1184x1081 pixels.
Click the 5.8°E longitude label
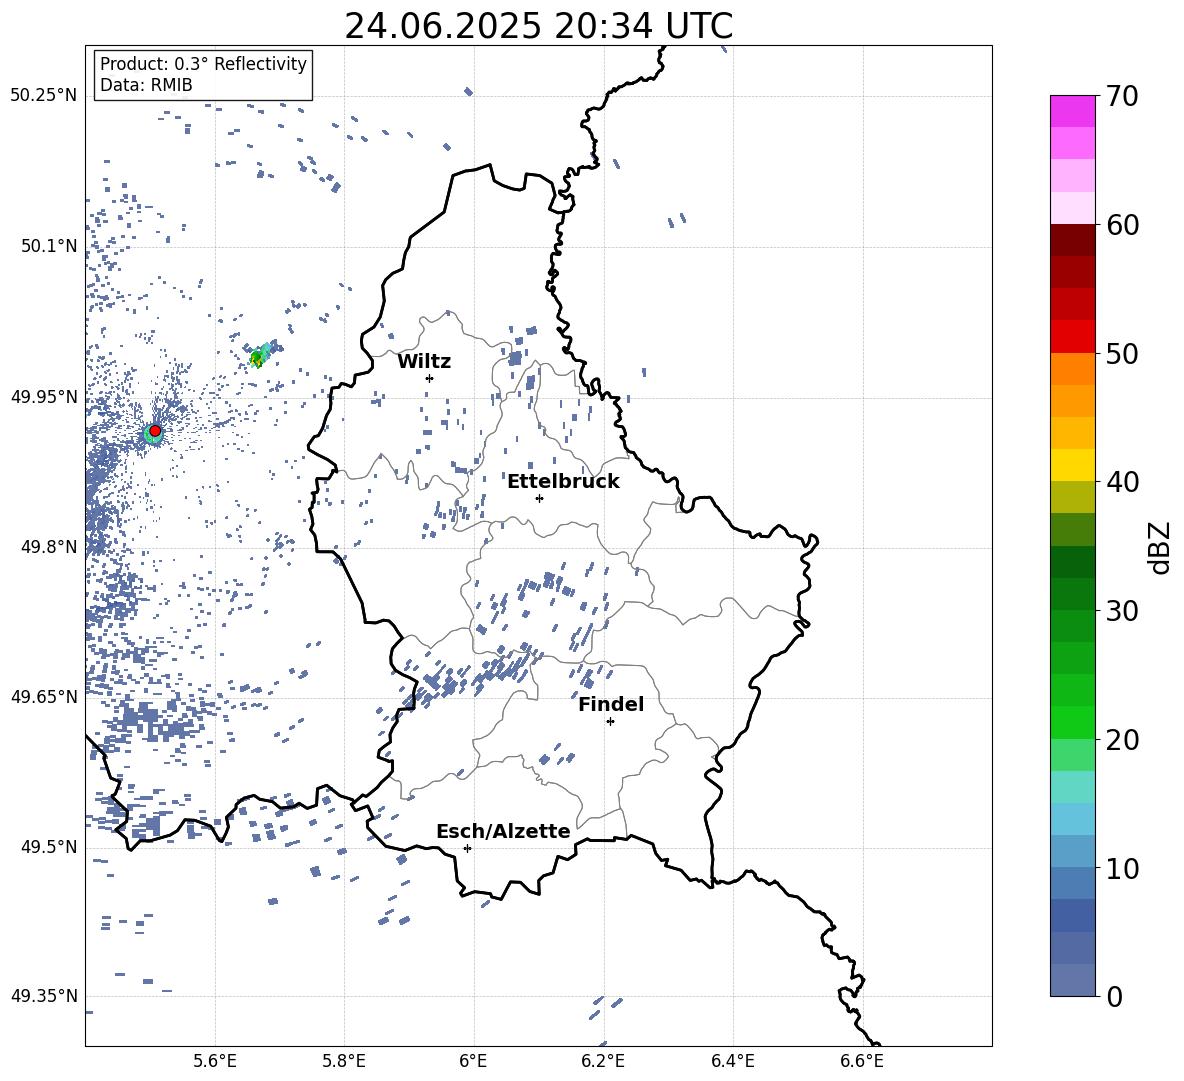(x=344, y=1061)
